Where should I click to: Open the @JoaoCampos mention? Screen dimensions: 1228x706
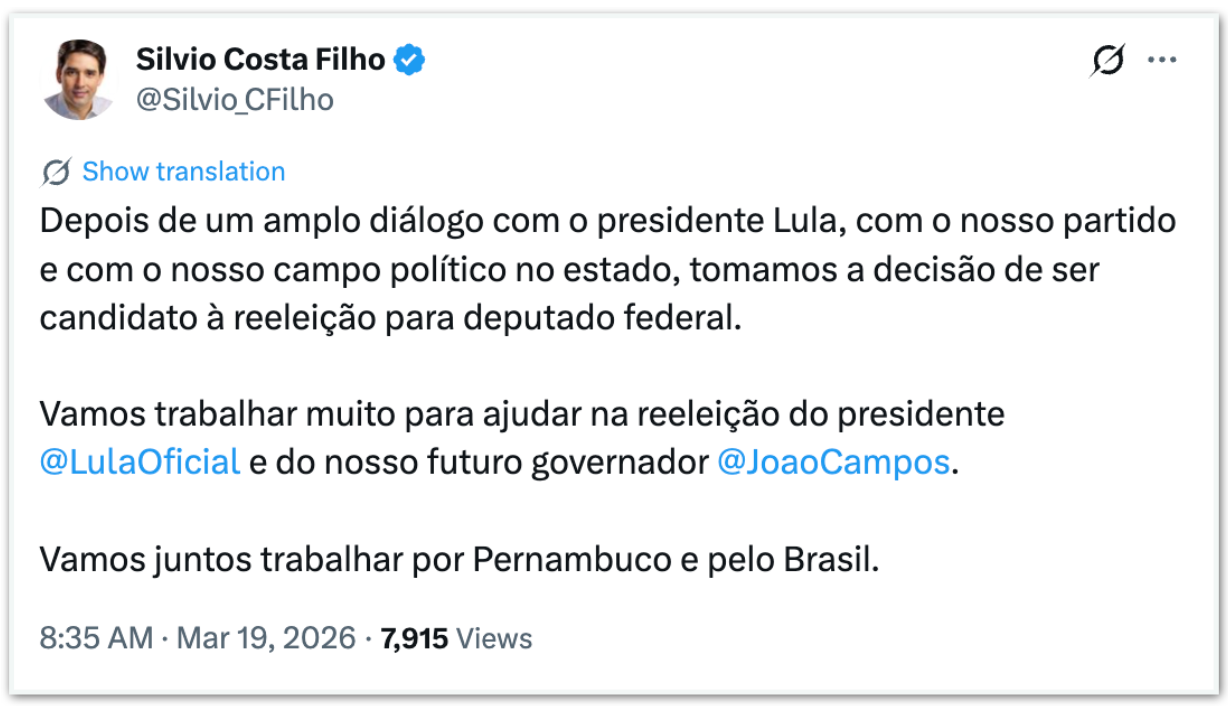[832, 462]
